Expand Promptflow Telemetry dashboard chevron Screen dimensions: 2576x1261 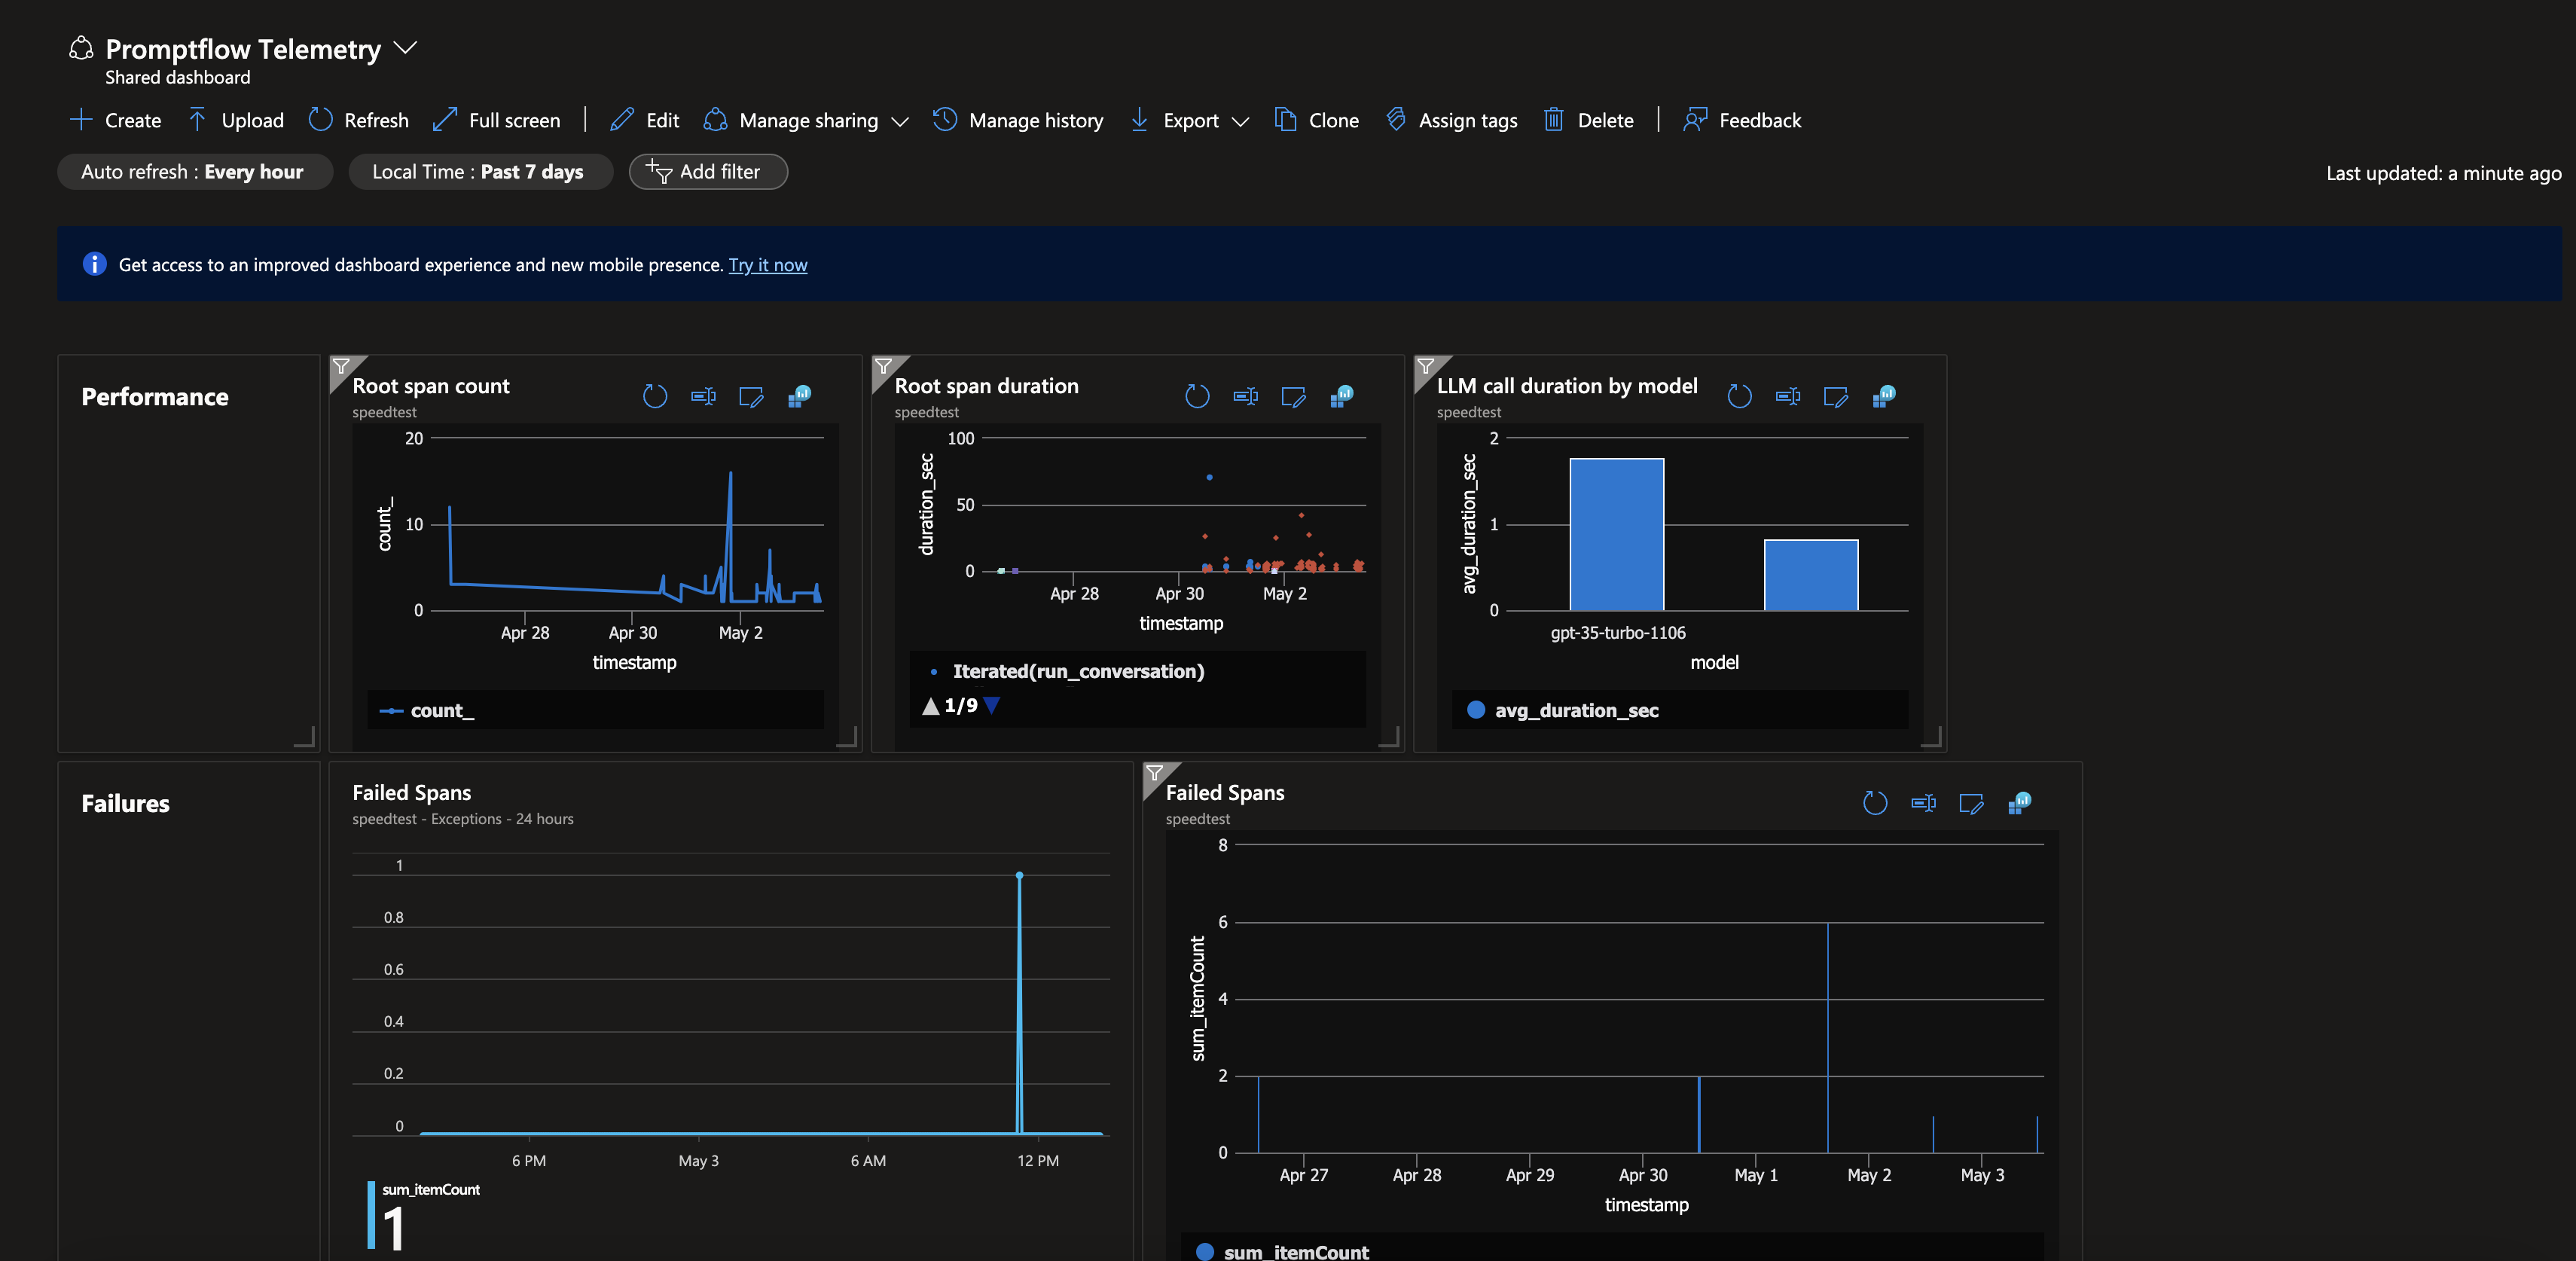point(405,48)
